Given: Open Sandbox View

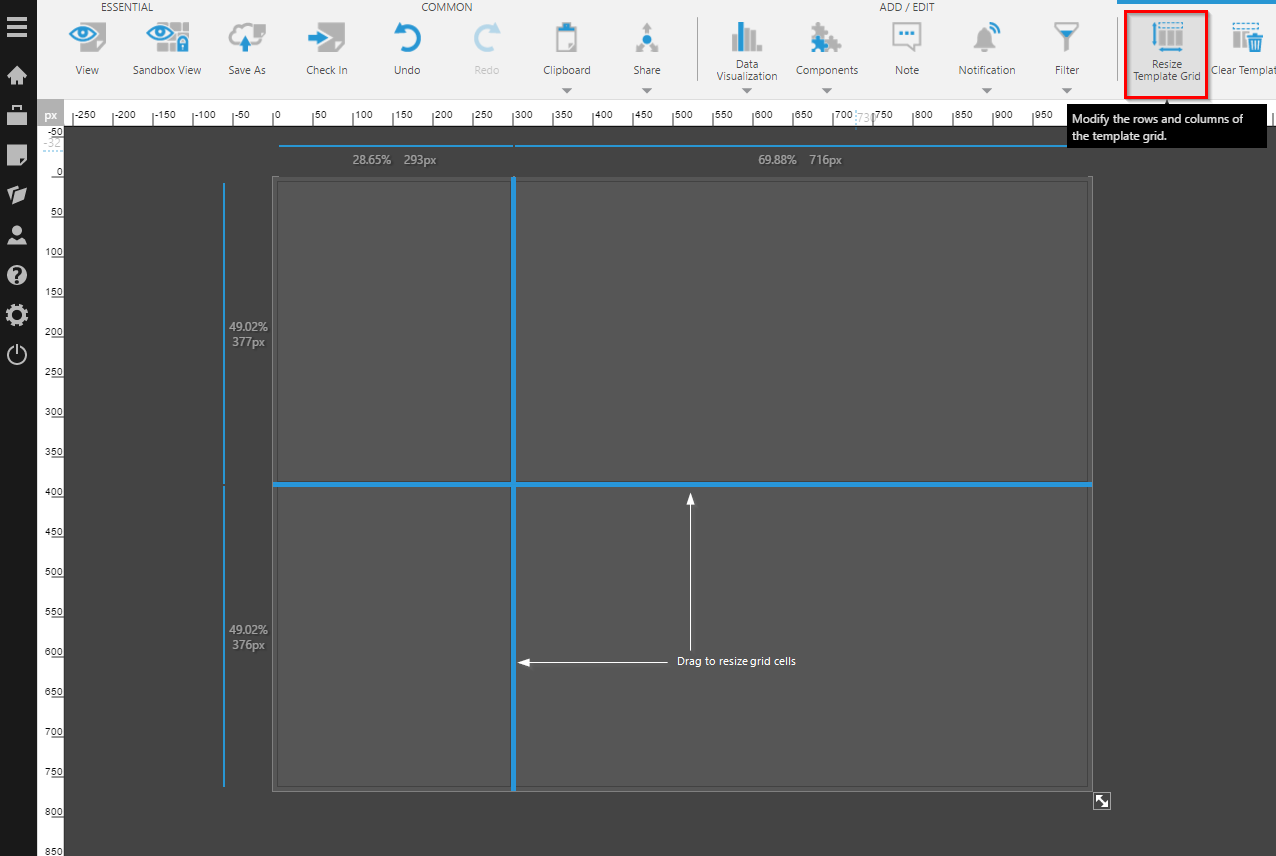Looking at the screenshot, I should pyautogui.click(x=167, y=49).
